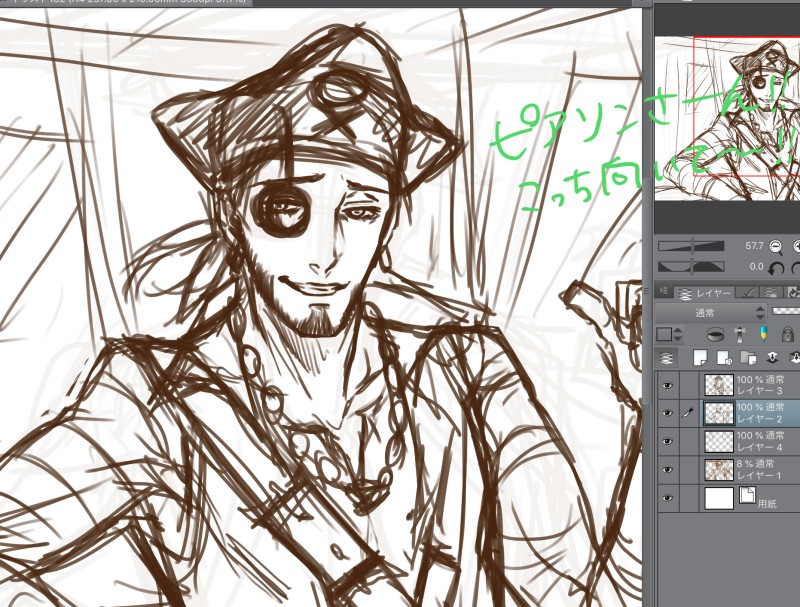Open the 通常 blend mode dropdown

[711, 313]
